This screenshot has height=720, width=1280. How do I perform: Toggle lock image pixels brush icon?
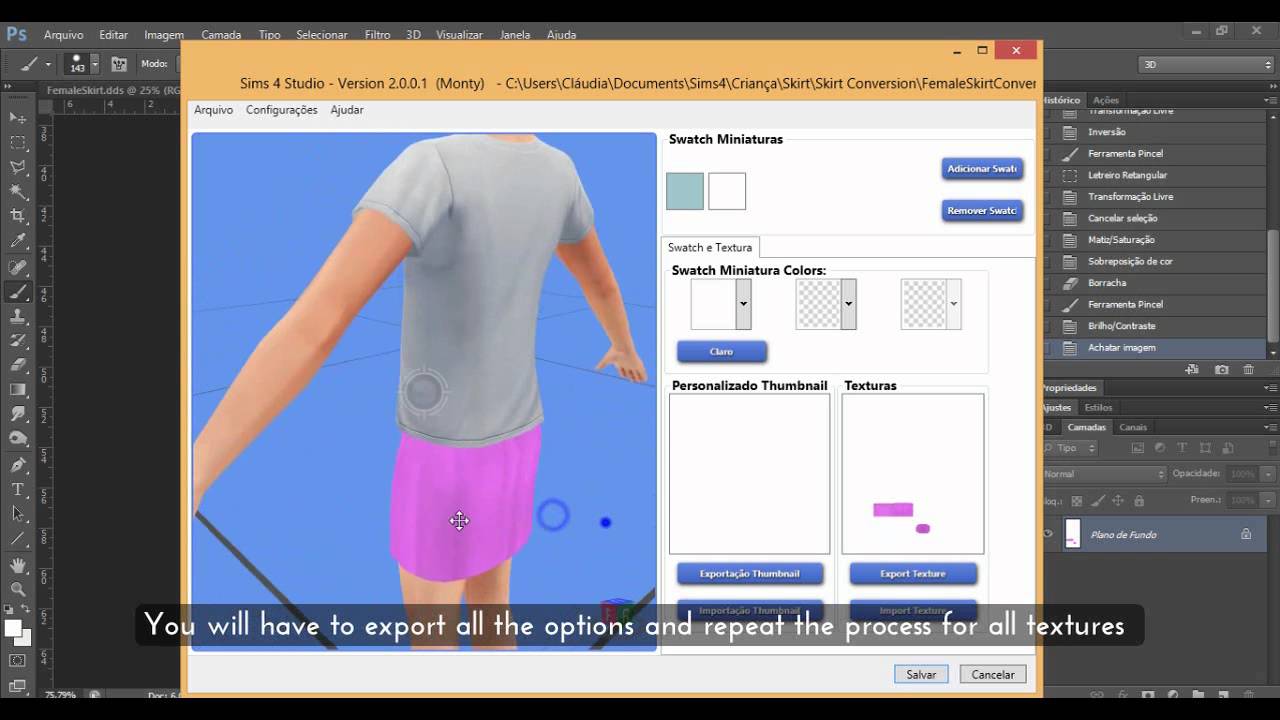[1097, 500]
